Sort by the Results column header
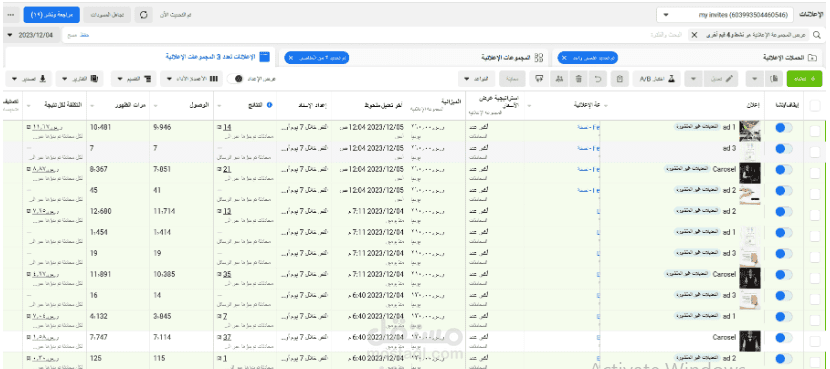The height and width of the screenshot is (369, 830). coord(256,105)
